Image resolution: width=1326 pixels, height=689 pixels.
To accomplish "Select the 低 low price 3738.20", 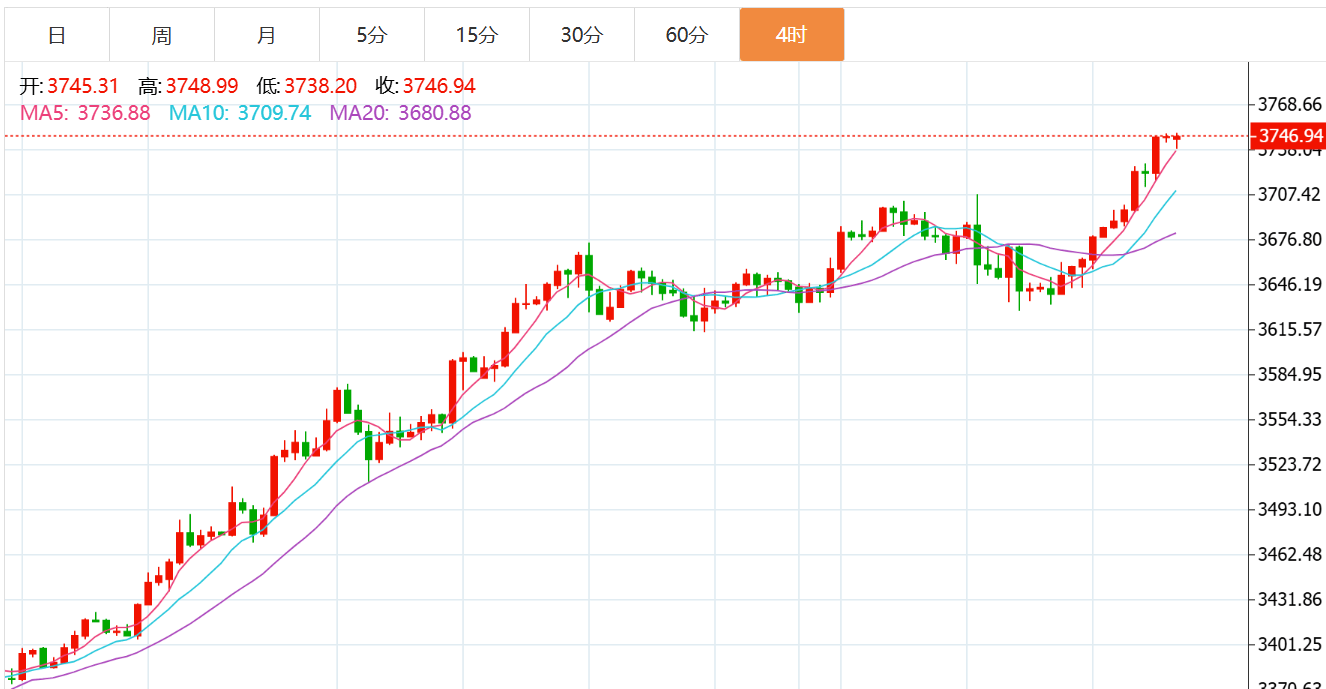I will point(308,86).
